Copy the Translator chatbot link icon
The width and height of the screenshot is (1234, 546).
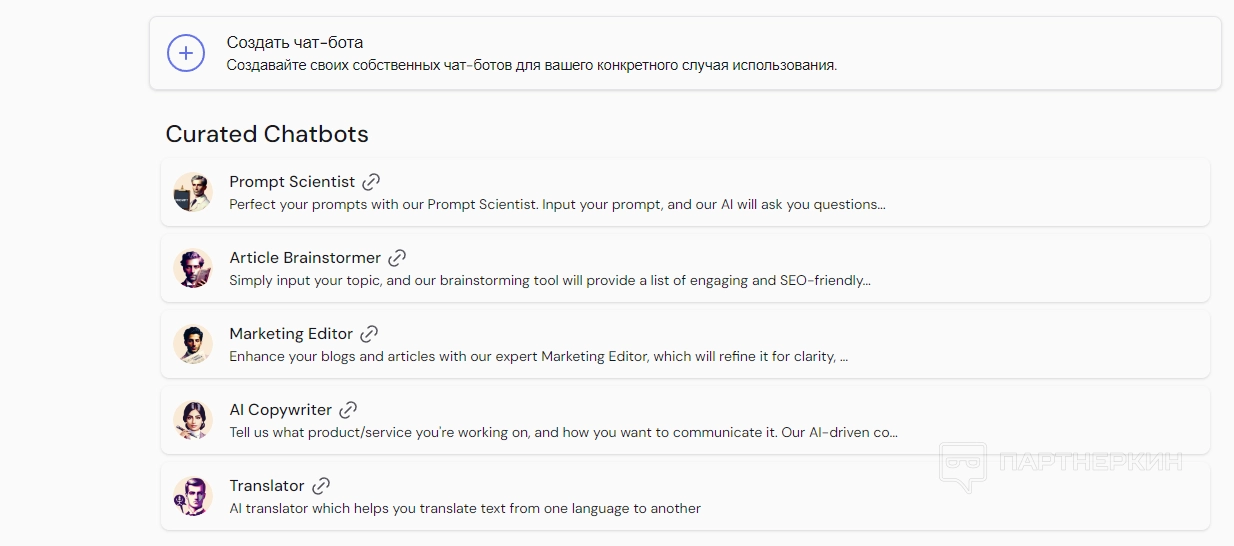tap(321, 486)
